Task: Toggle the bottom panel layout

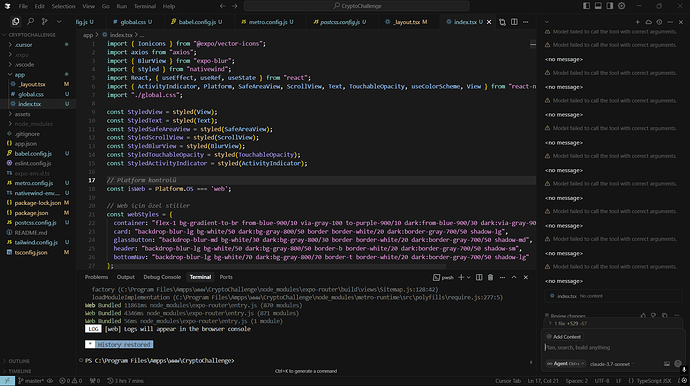Action: point(598,6)
